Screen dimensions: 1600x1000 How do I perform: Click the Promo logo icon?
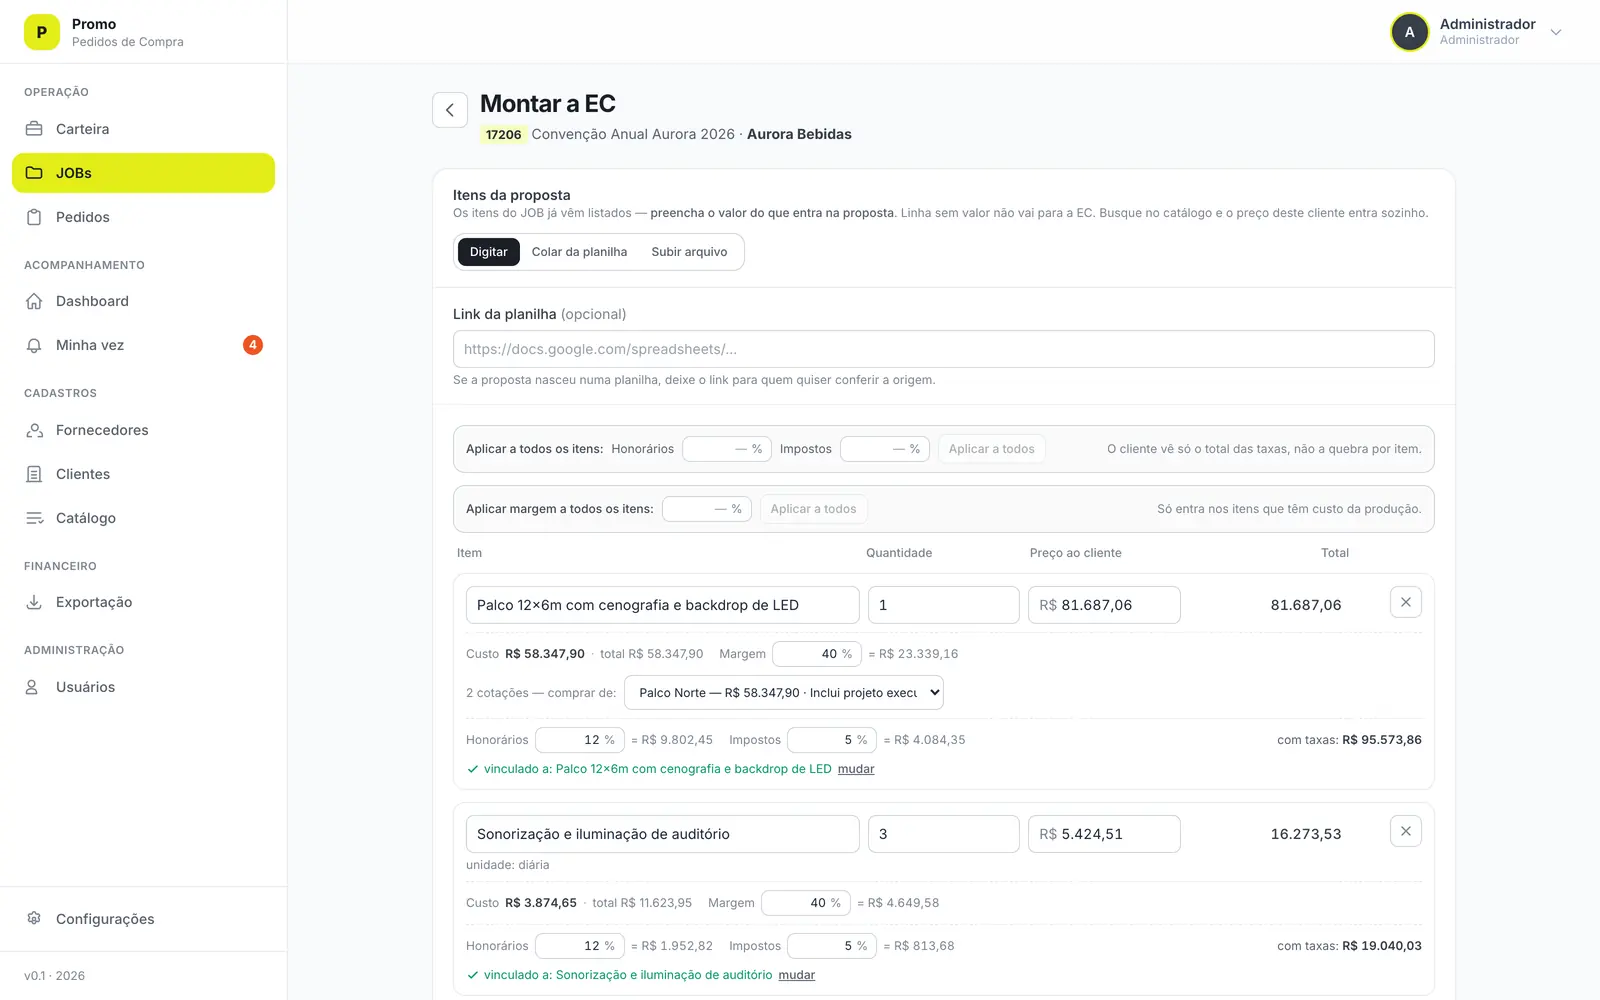click(x=42, y=32)
